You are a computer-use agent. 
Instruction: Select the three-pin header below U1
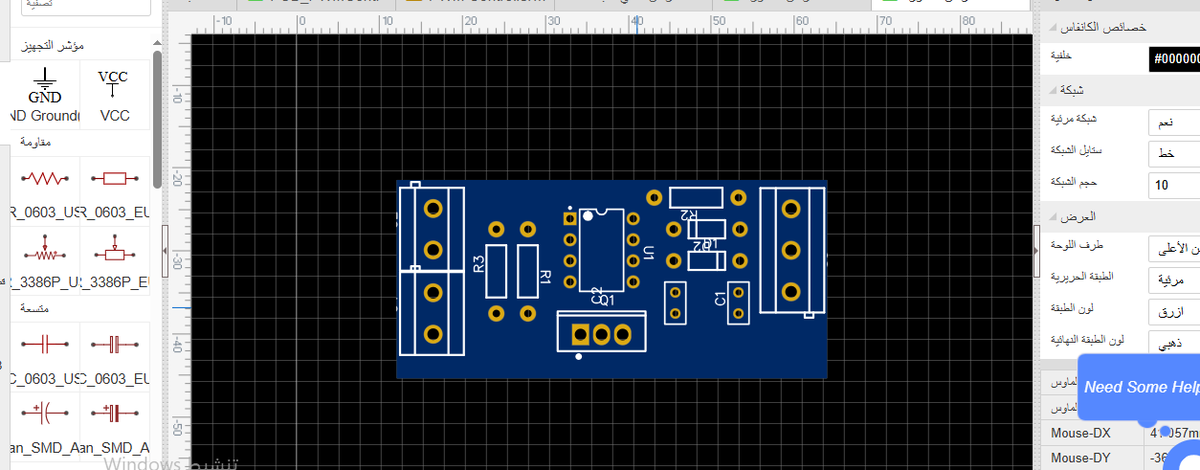coord(601,333)
